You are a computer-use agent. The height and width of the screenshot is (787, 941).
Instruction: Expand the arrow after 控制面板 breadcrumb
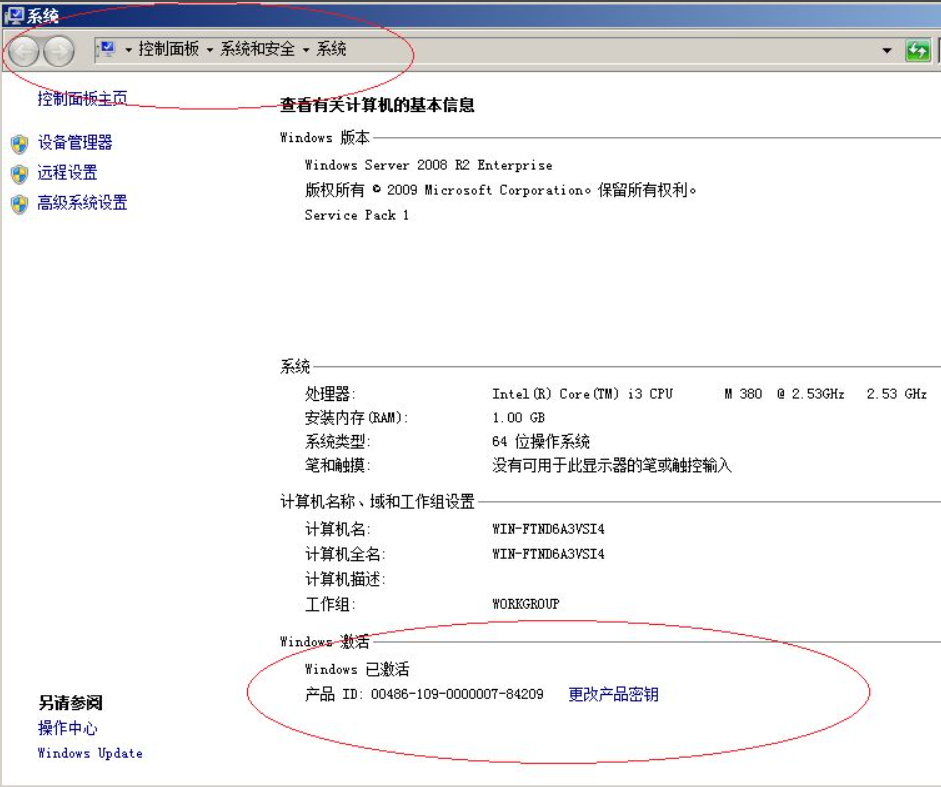(210, 50)
